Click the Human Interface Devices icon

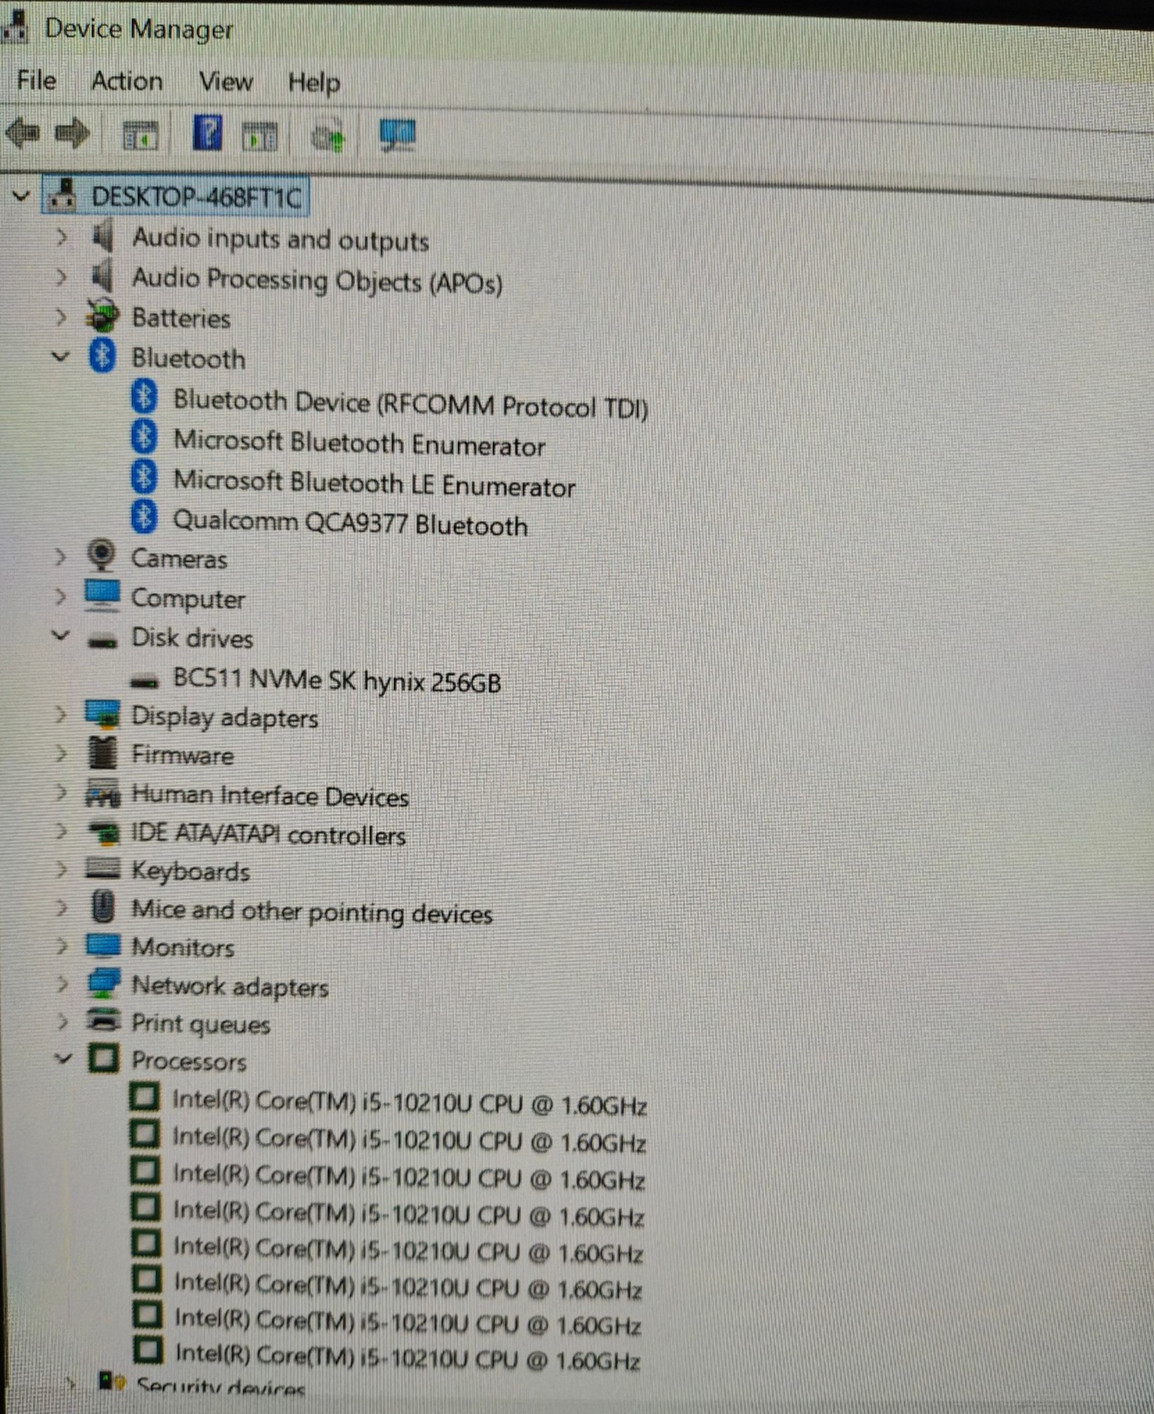click(x=102, y=795)
